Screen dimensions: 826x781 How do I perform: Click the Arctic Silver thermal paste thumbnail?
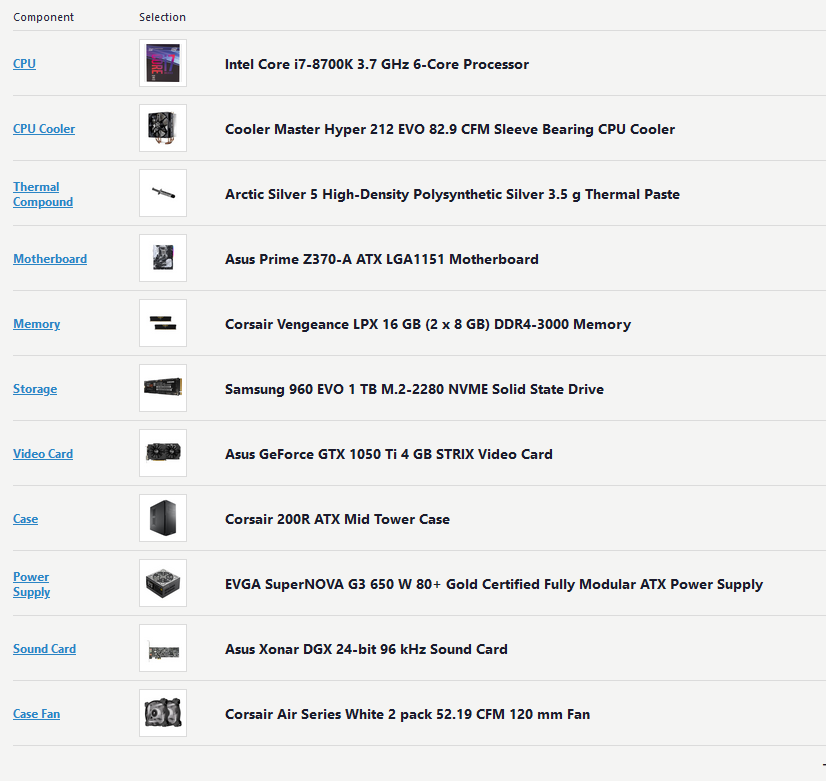pyautogui.click(x=163, y=193)
